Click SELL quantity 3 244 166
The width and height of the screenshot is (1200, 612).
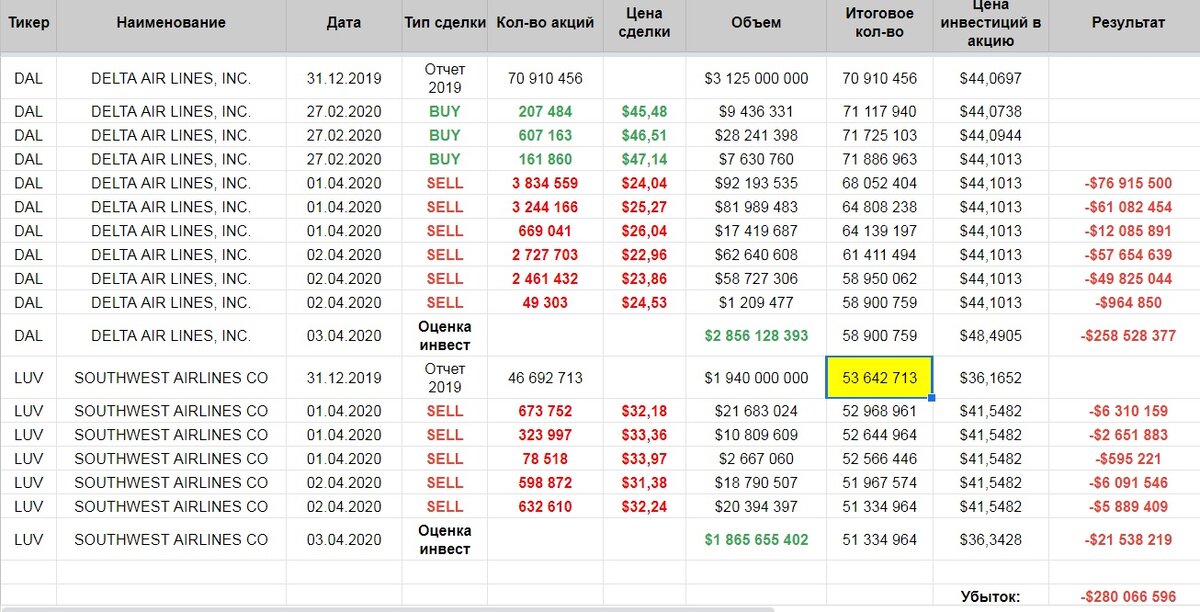point(545,207)
